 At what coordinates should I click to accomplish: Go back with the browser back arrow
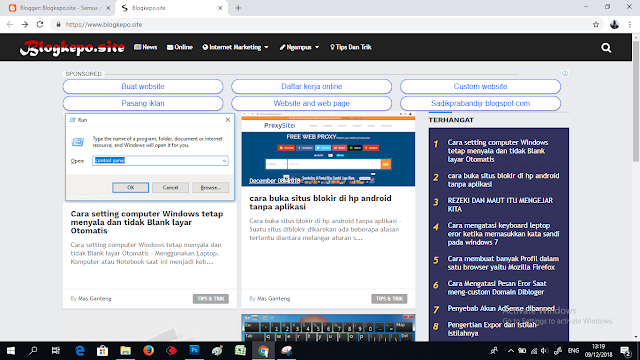point(10,24)
